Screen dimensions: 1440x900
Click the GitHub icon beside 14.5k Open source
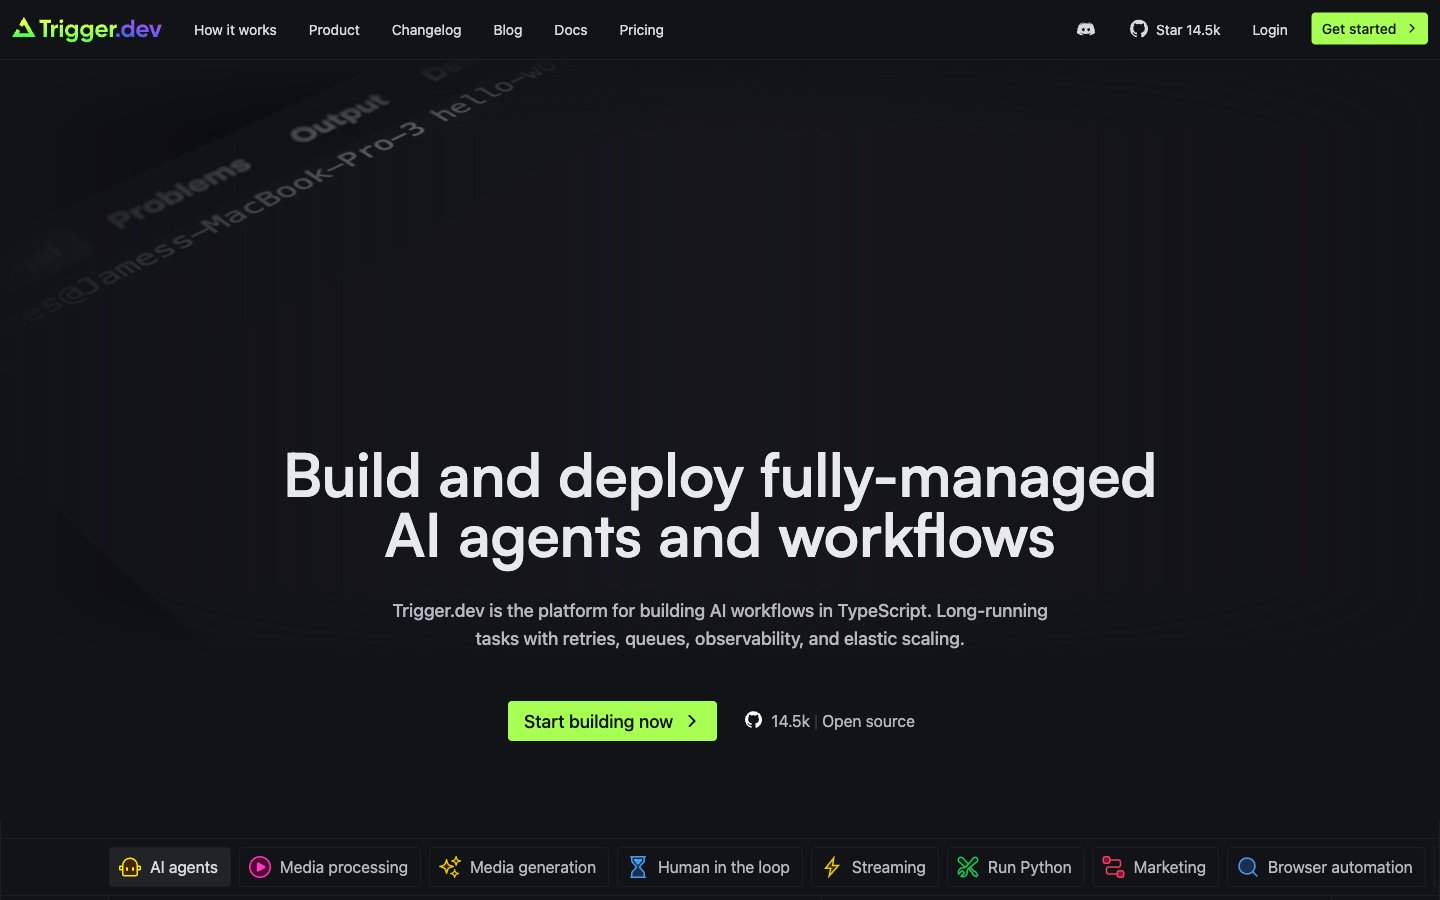coord(753,720)
